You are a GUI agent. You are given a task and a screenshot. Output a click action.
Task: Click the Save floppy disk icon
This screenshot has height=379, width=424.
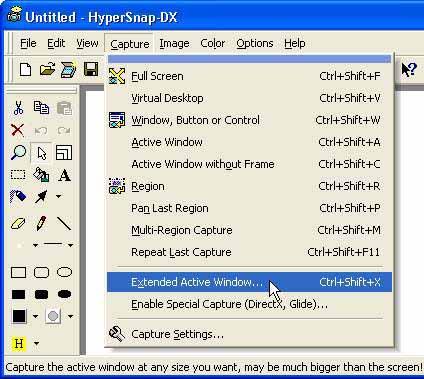[x=91, y=70]
